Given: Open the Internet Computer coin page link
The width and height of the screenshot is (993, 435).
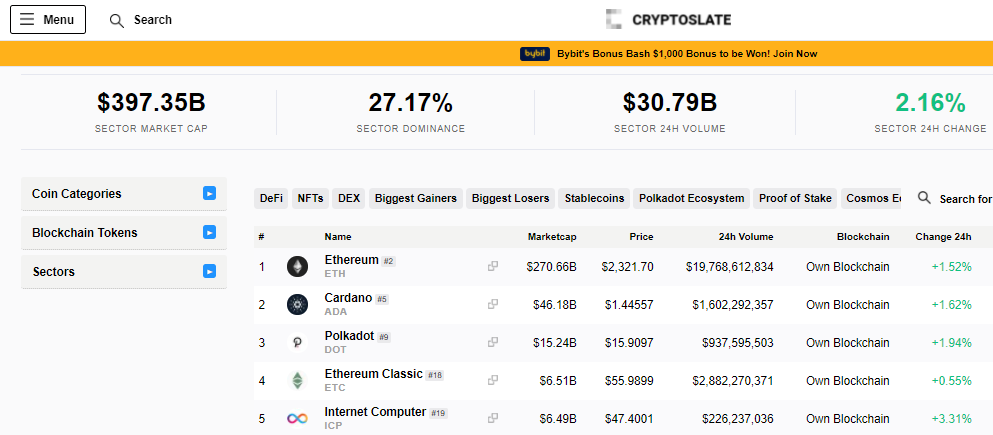Looking at the screenshot, I should pos(376,412).
